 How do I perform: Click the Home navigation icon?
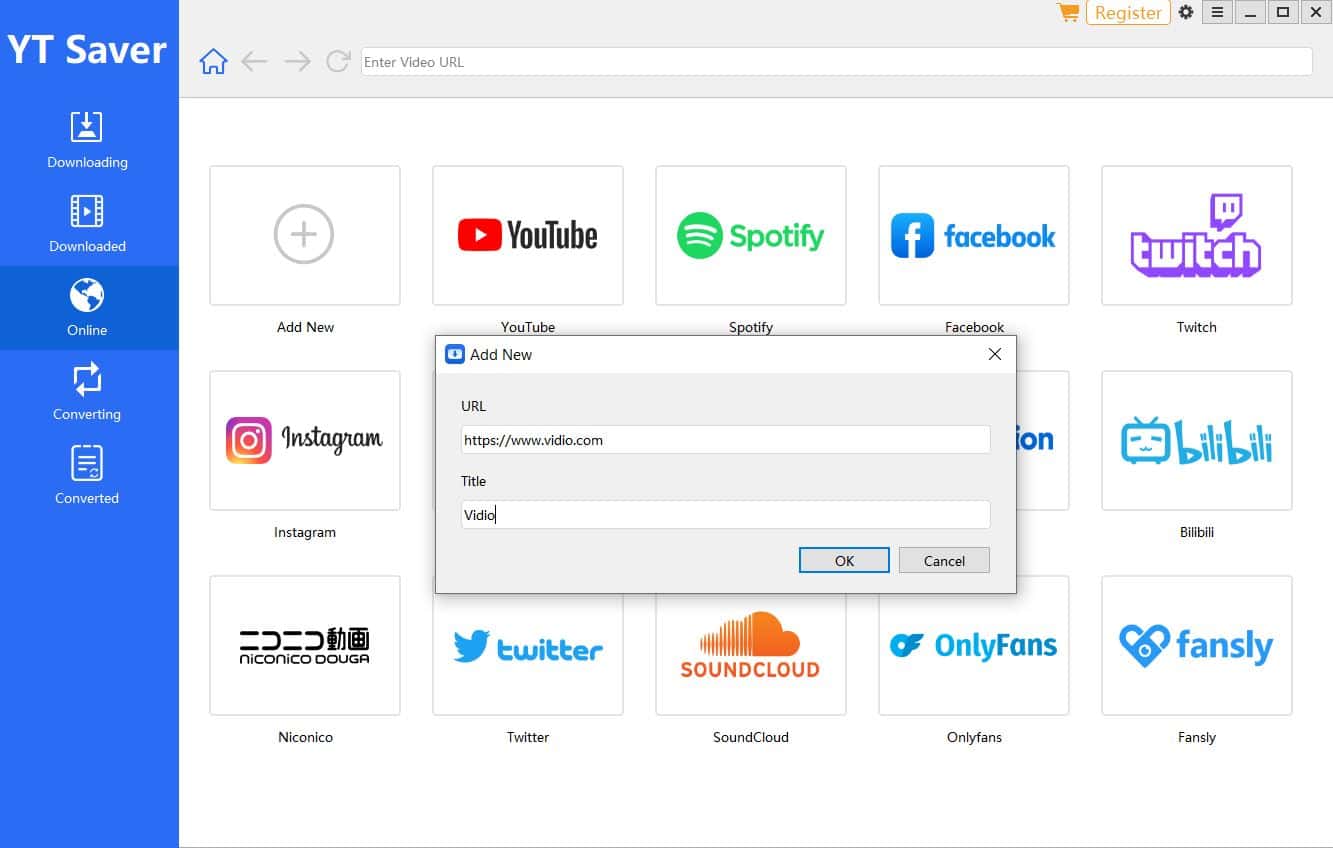pos(213,61)
